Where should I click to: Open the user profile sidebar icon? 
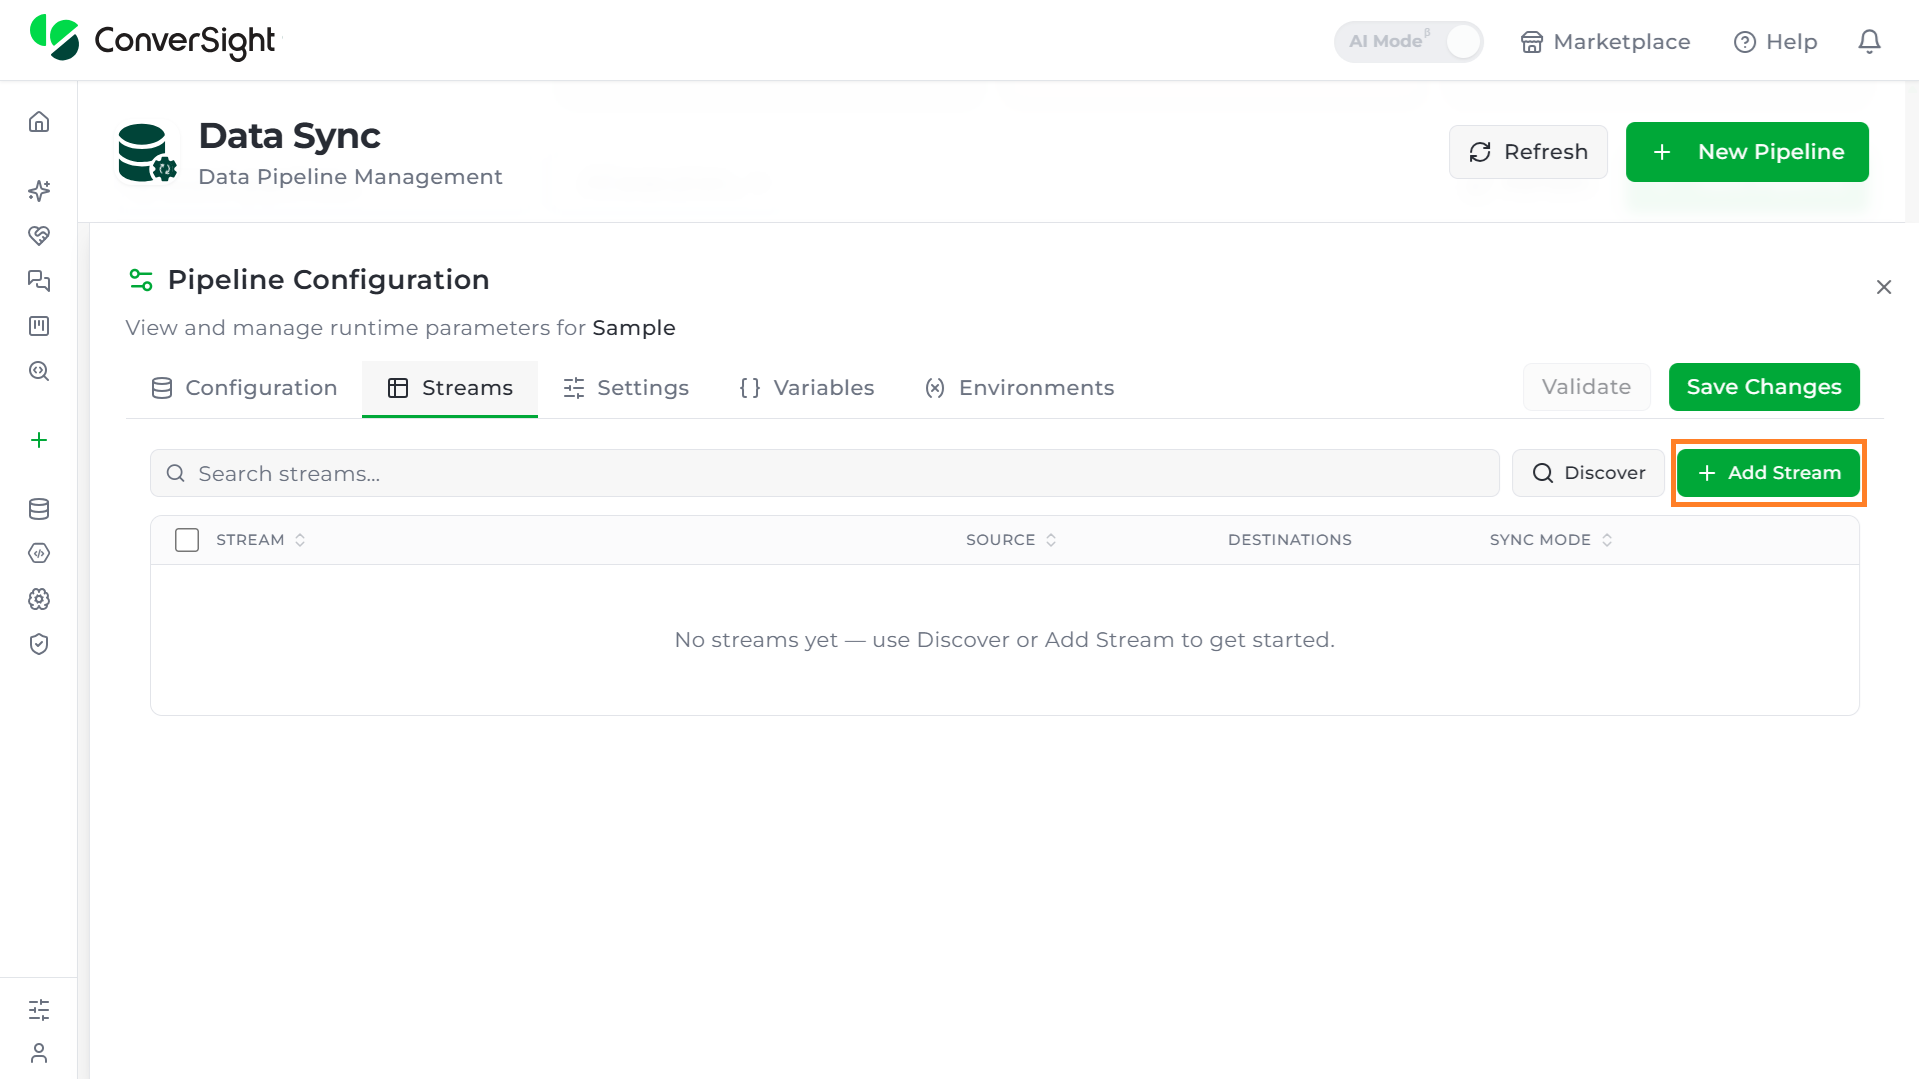[39, 1054]
